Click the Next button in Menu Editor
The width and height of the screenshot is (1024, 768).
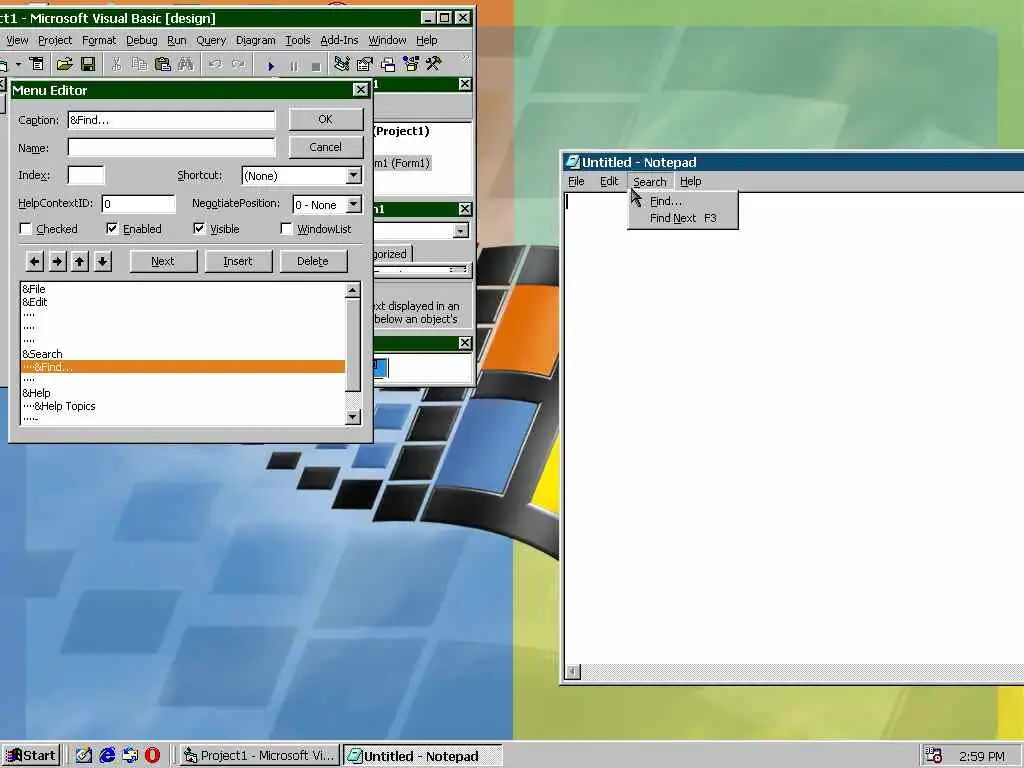click(x=163, y=261)
